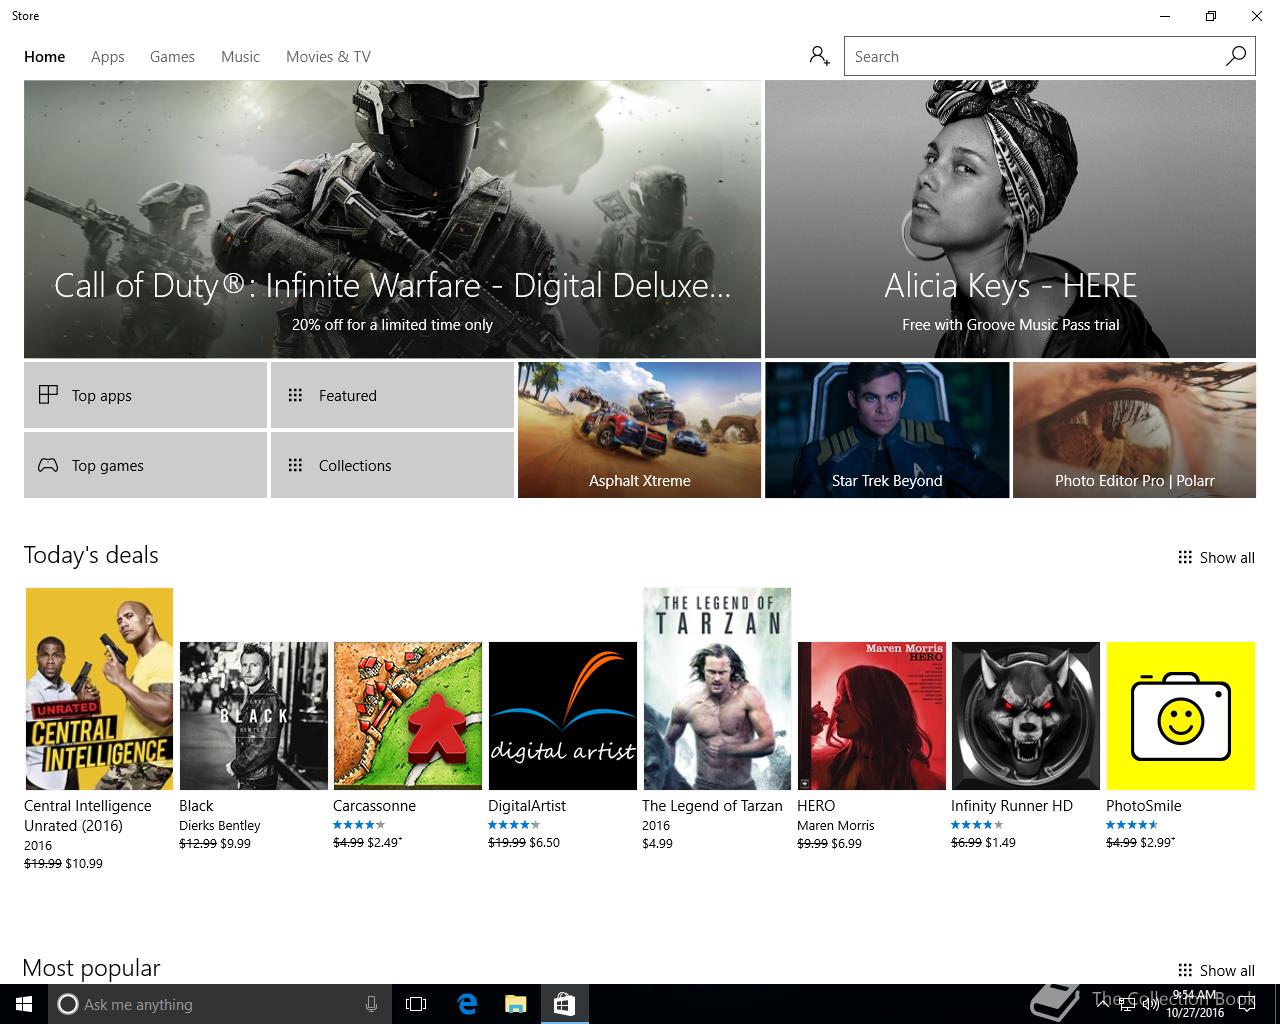The width and height of the screenshot is (1280, 1024).
Task: Open the DigitalArtist app icon
Action: click(562, 716)
